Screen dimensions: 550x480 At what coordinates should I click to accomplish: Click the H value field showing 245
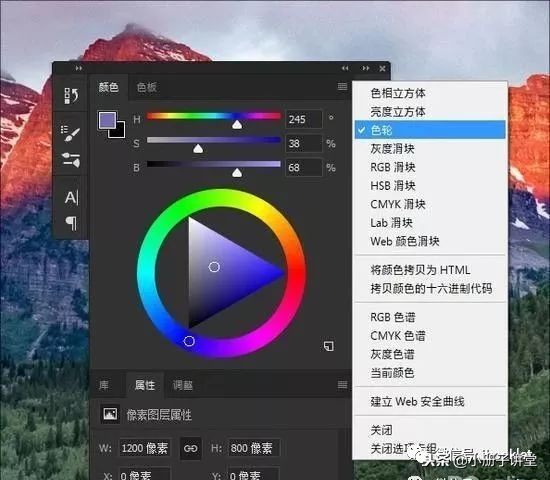304,119
